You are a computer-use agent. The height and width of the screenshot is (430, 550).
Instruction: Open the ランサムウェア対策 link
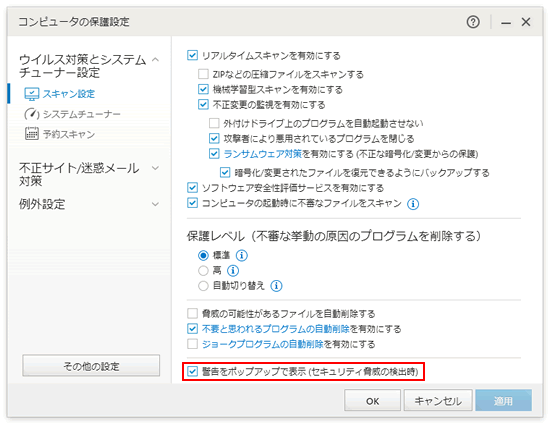coord(263,154)
